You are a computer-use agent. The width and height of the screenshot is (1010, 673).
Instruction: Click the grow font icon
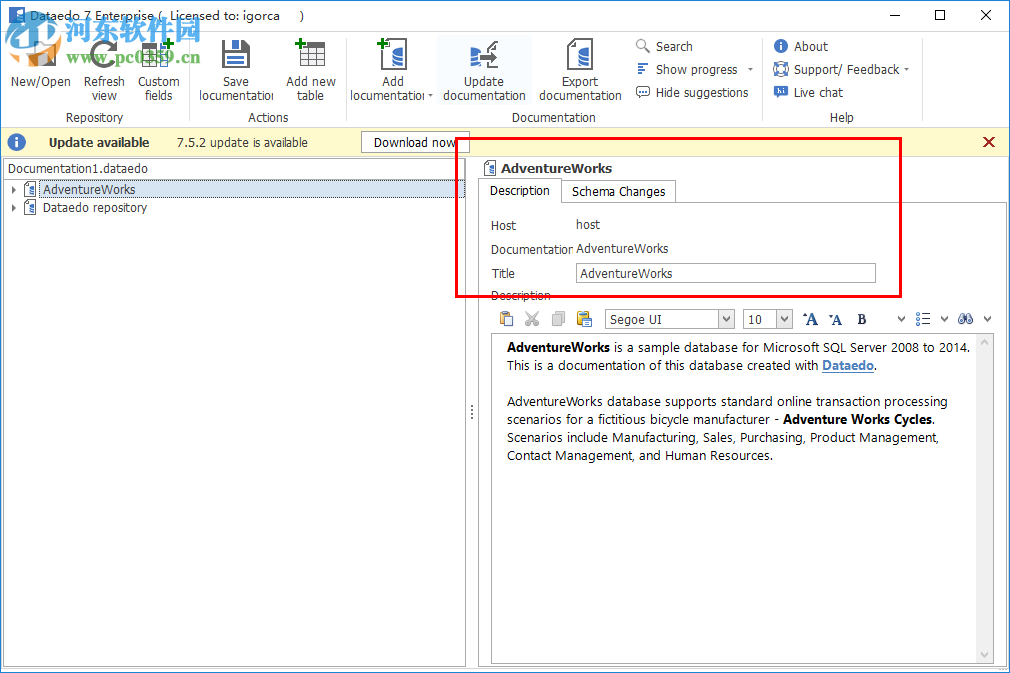point(810,319)
